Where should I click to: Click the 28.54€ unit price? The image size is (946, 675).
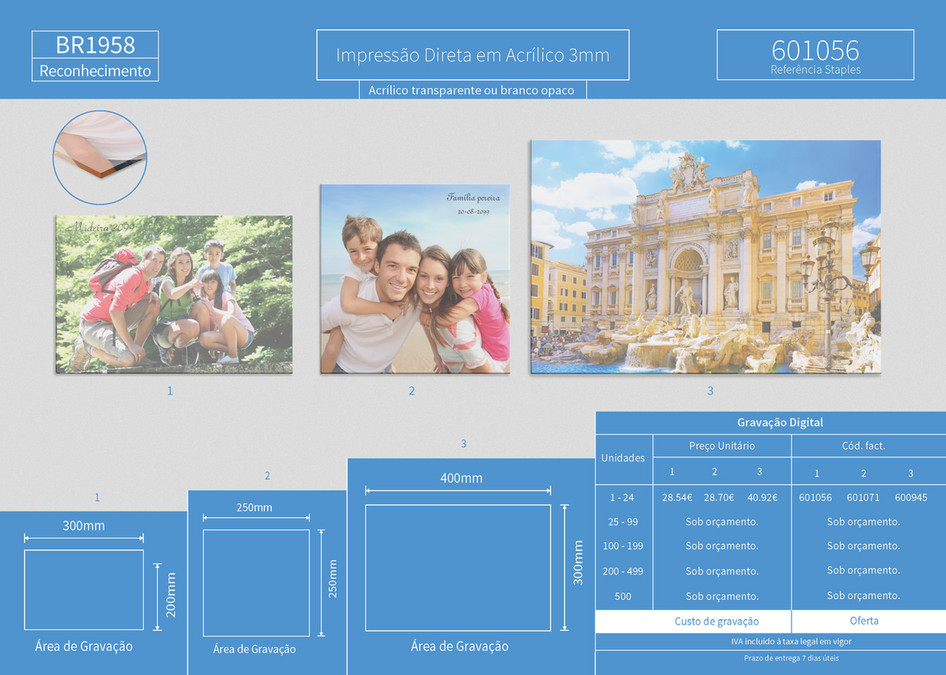(x=677, y=497)
